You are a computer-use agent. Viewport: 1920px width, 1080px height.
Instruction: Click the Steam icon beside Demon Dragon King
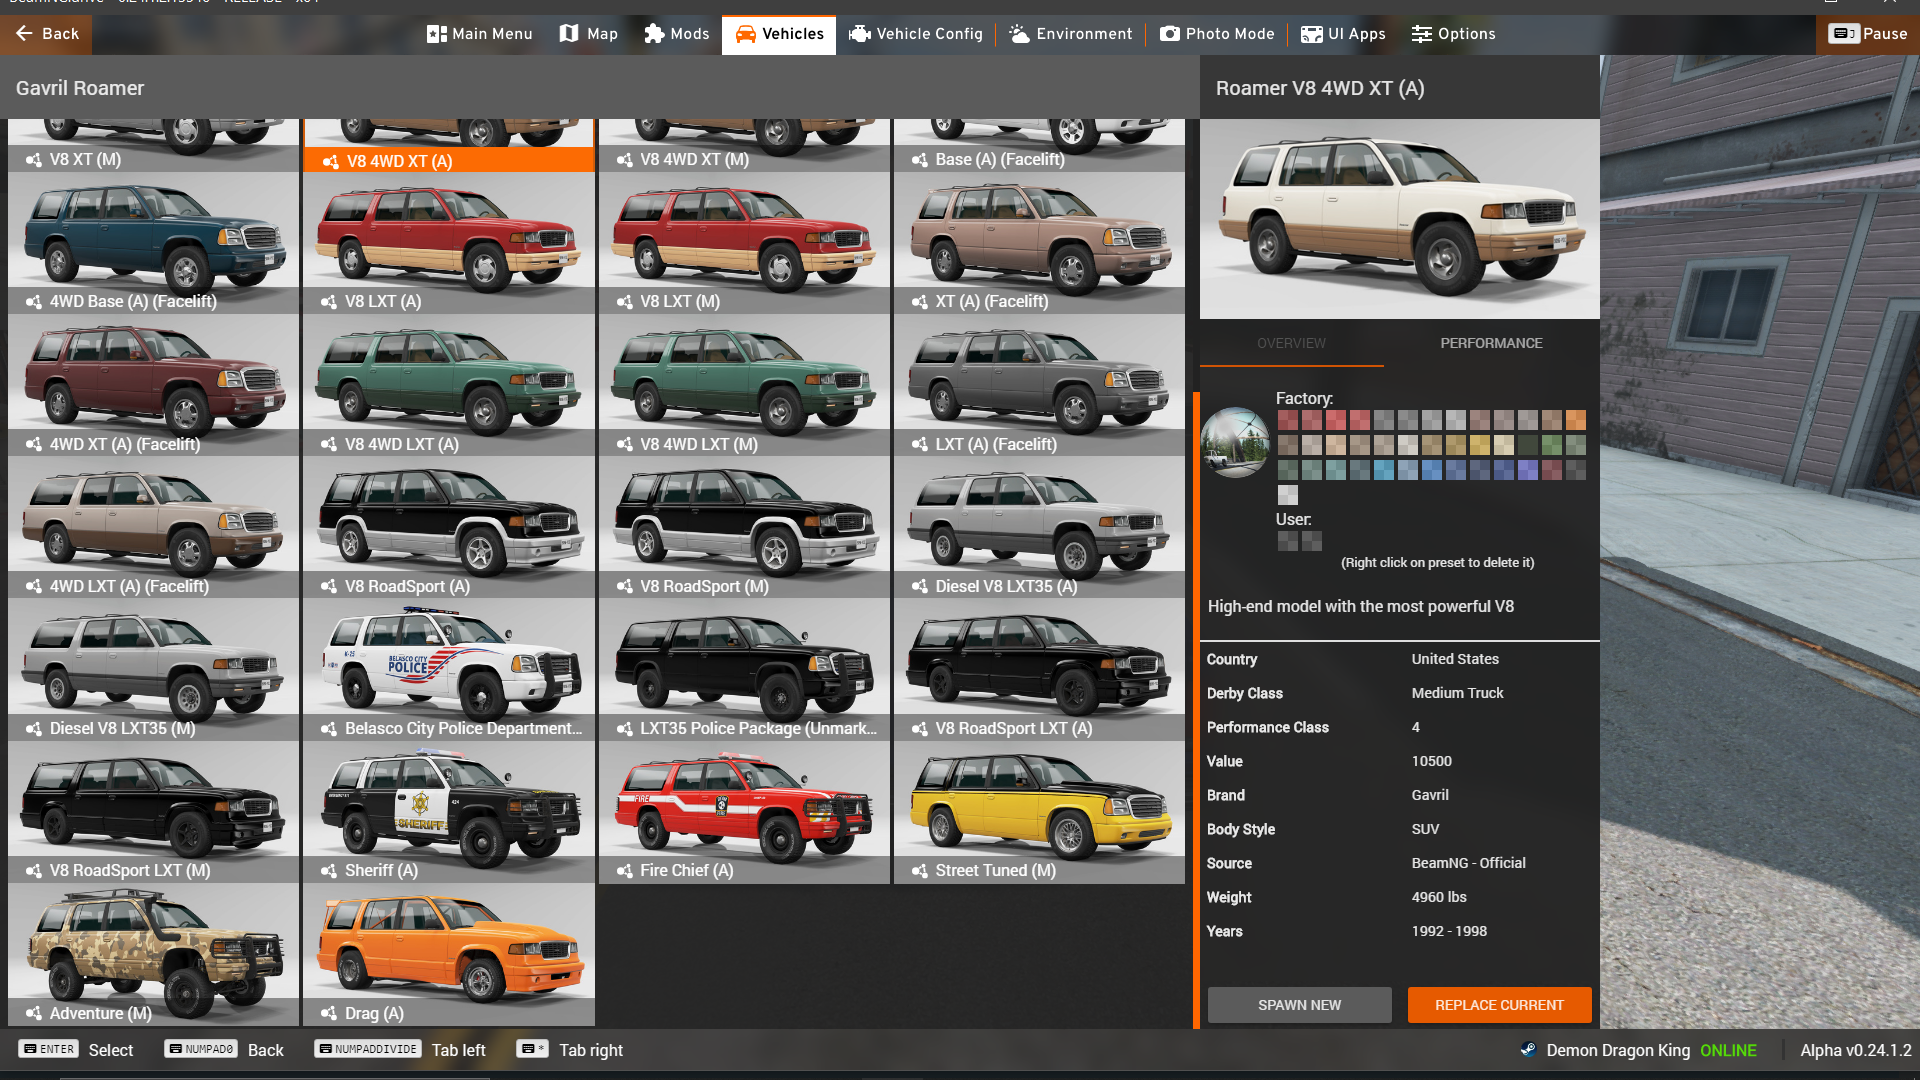coord(1528,1050)
